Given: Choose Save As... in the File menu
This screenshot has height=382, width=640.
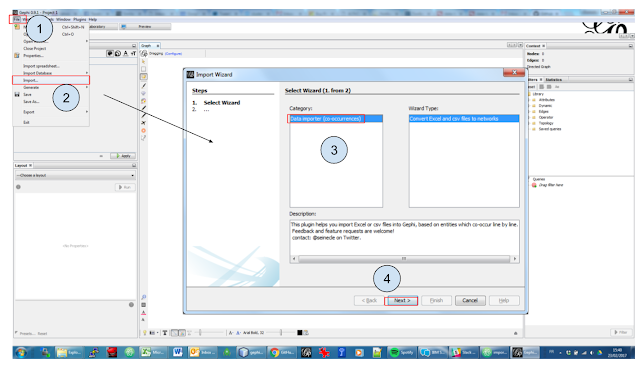Looking at the screenshot, I should coord(51,102).
